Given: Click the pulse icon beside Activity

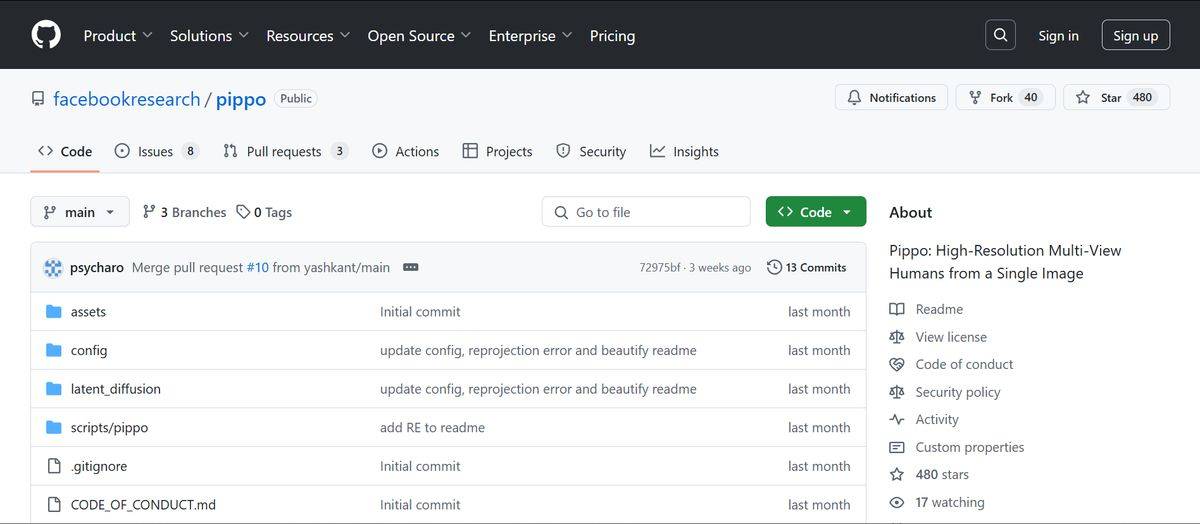Looking at the screenshot, I should (897, 420).
